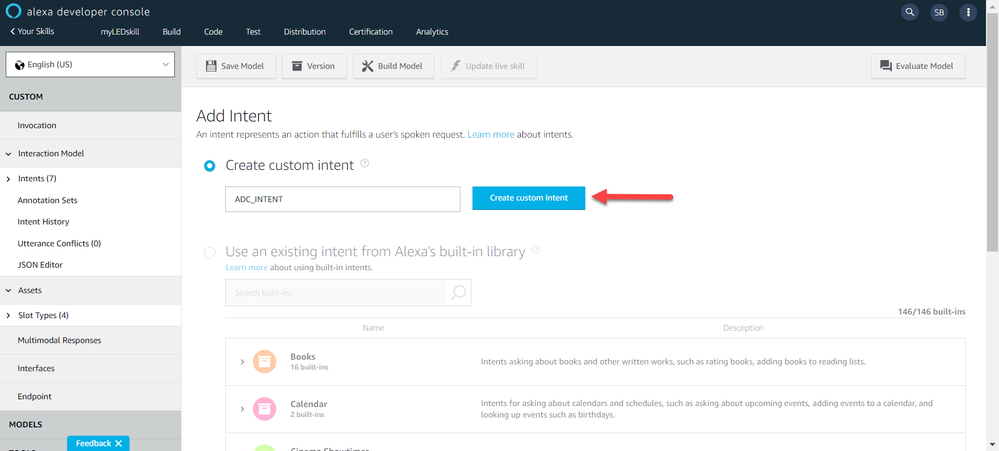Open Endpoint in sidebar
The height and width of the screenshot is (451, 999).
coord(34,396)
